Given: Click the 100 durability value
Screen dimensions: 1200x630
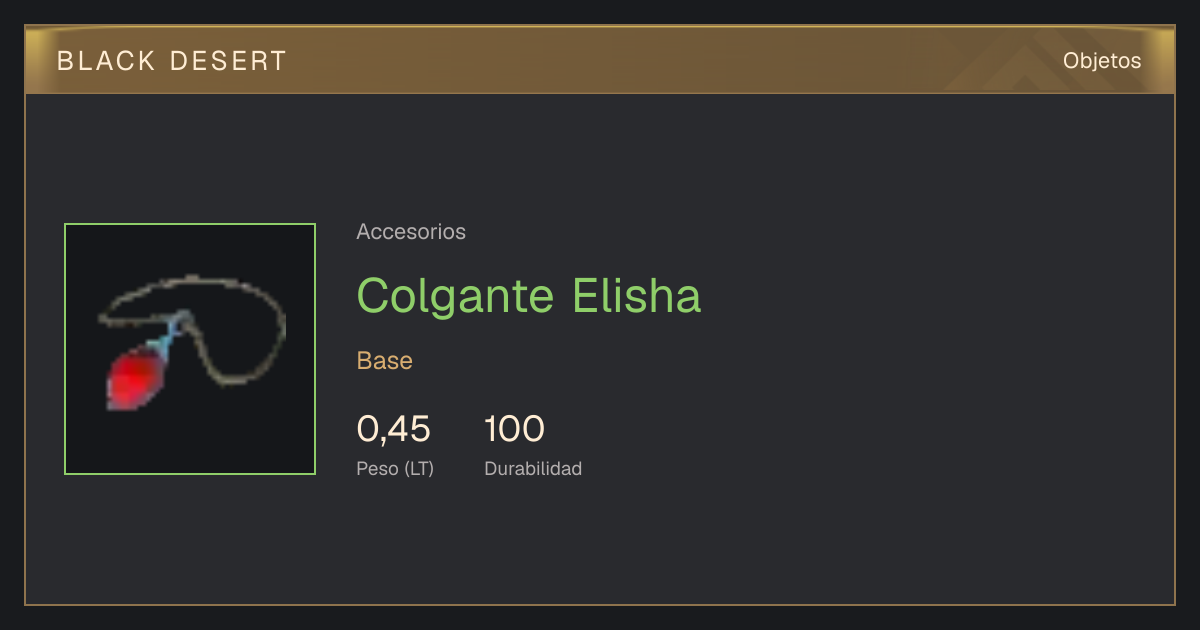Looking at the screenshot, I should pyautogui.click(x=514, y=429).
